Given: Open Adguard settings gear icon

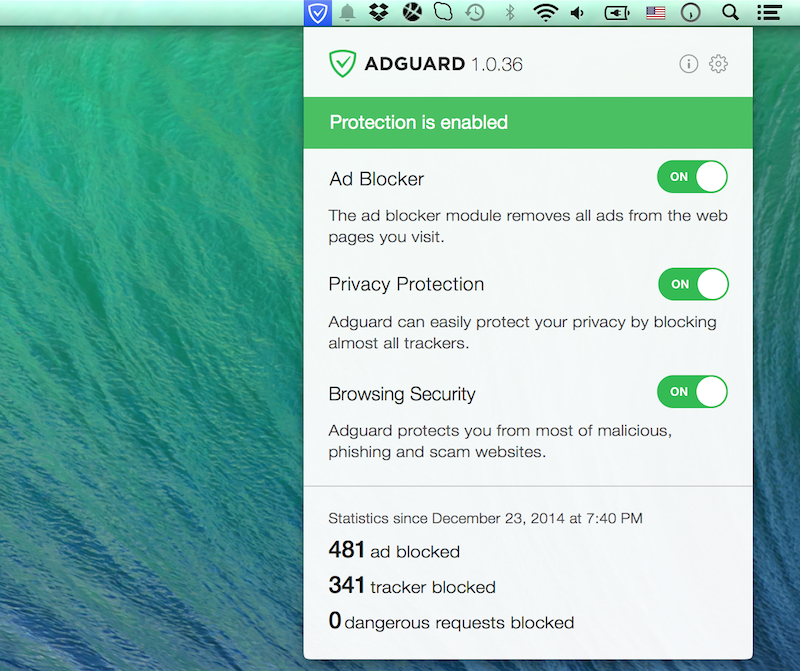Looking at the screenshot, I should [718, 64].
